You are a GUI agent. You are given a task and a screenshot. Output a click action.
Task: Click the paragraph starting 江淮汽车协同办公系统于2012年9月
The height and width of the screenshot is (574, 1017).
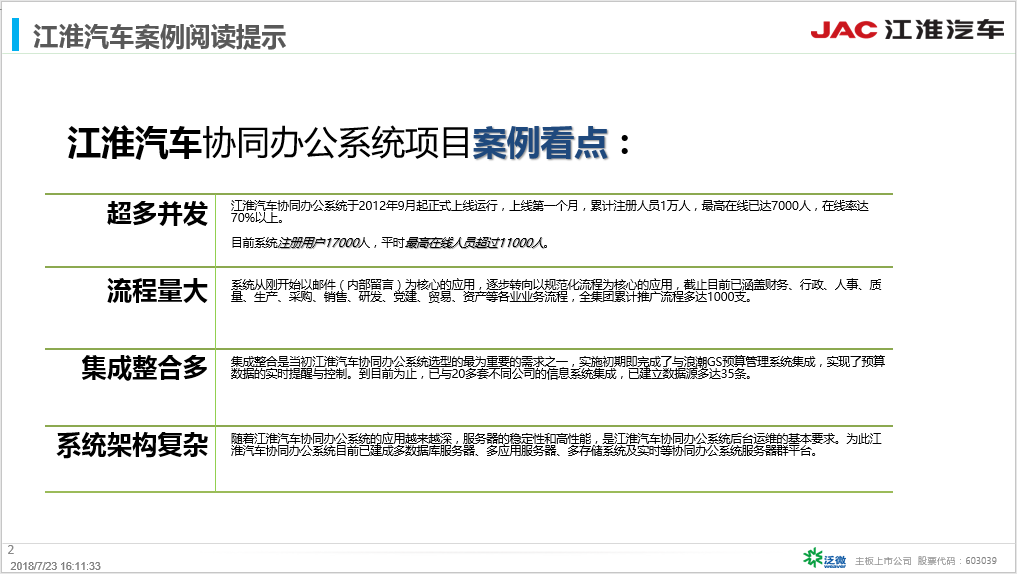549,211
